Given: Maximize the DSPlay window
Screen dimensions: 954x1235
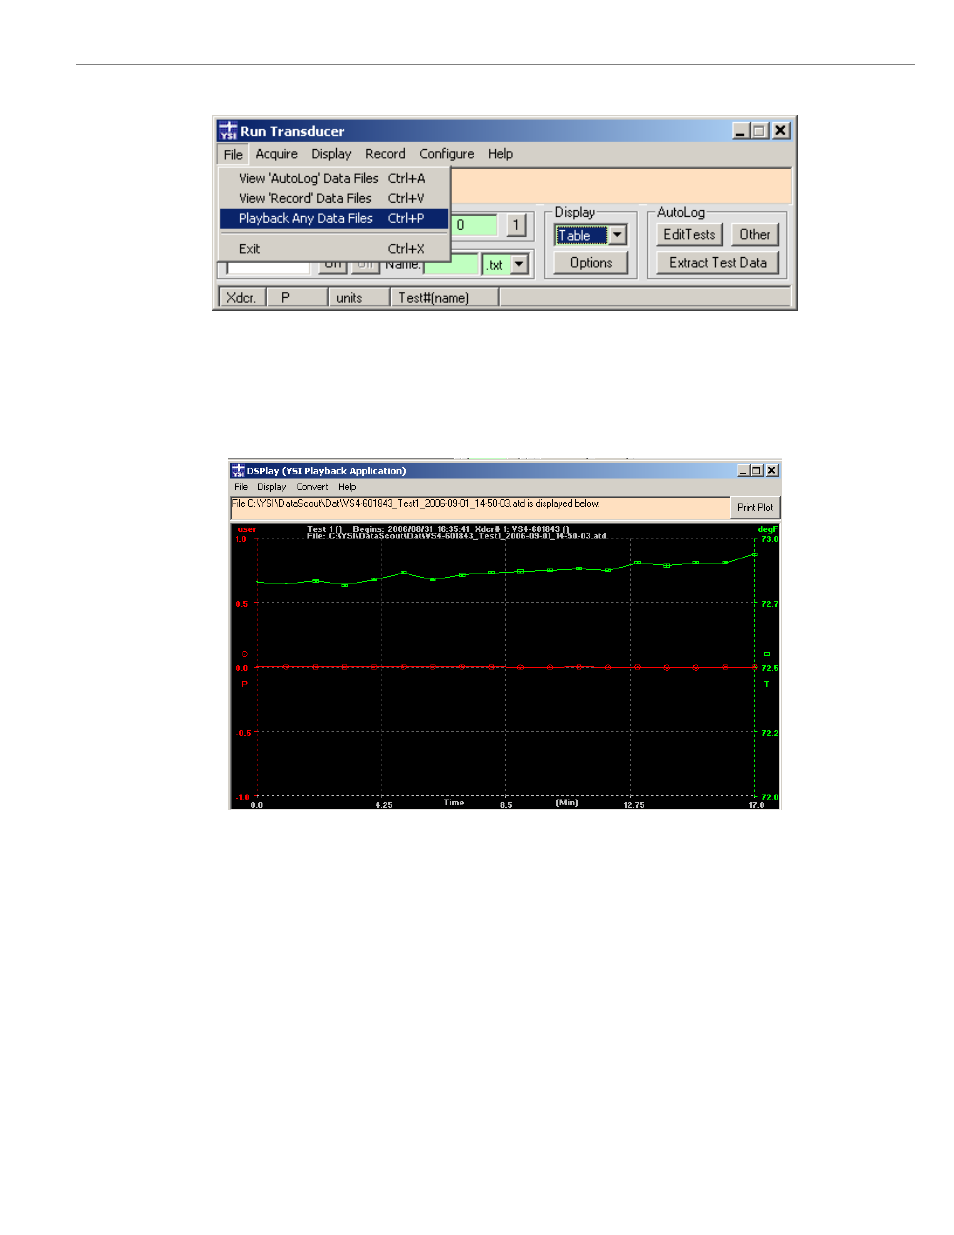Looking at the screenshot, I should 756,470.
